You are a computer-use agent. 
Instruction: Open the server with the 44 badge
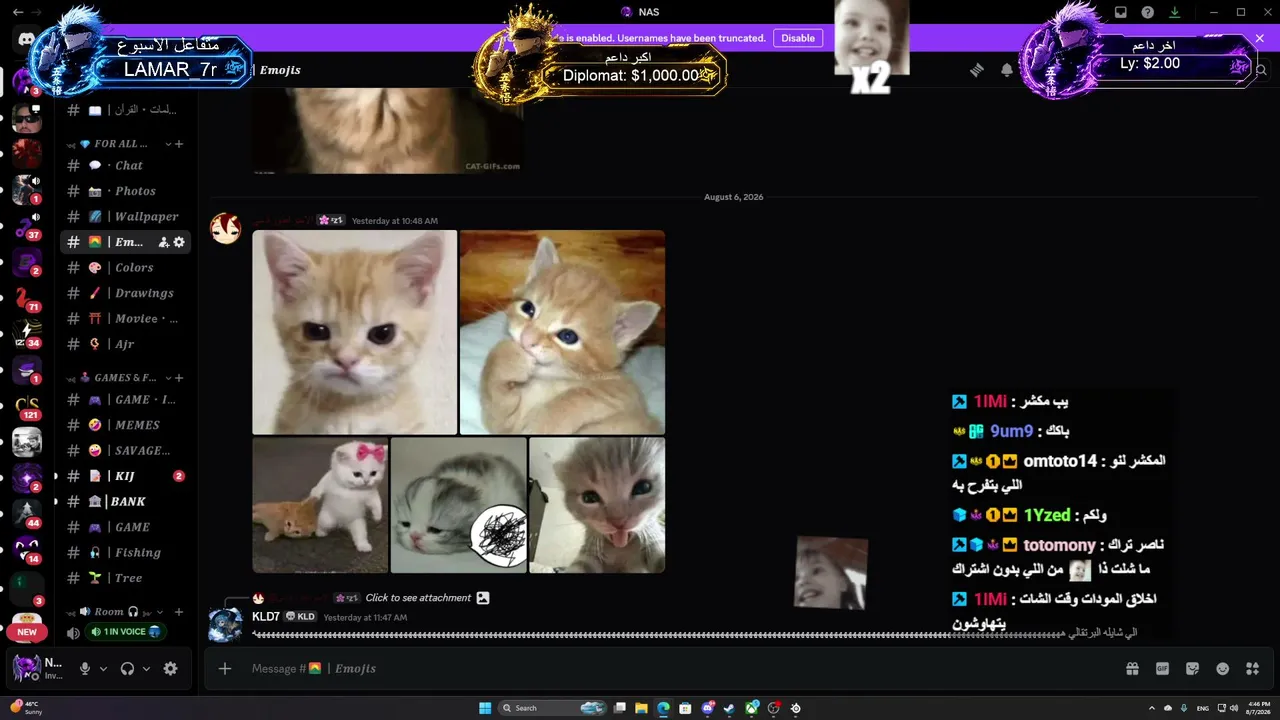click(x=27, y=513)
